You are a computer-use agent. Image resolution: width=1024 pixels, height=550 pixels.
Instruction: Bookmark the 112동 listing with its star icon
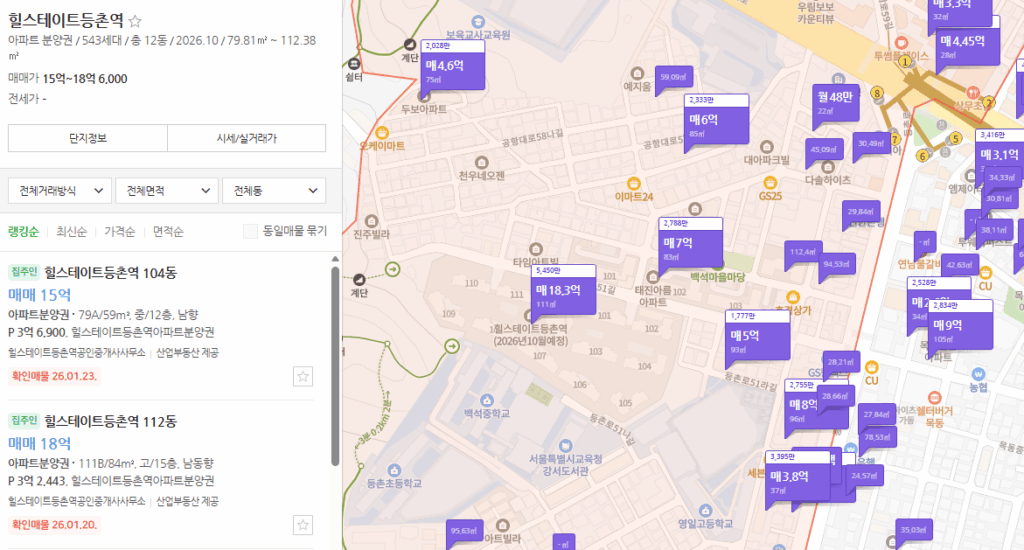pyautogui.click(x=304, y=525)
